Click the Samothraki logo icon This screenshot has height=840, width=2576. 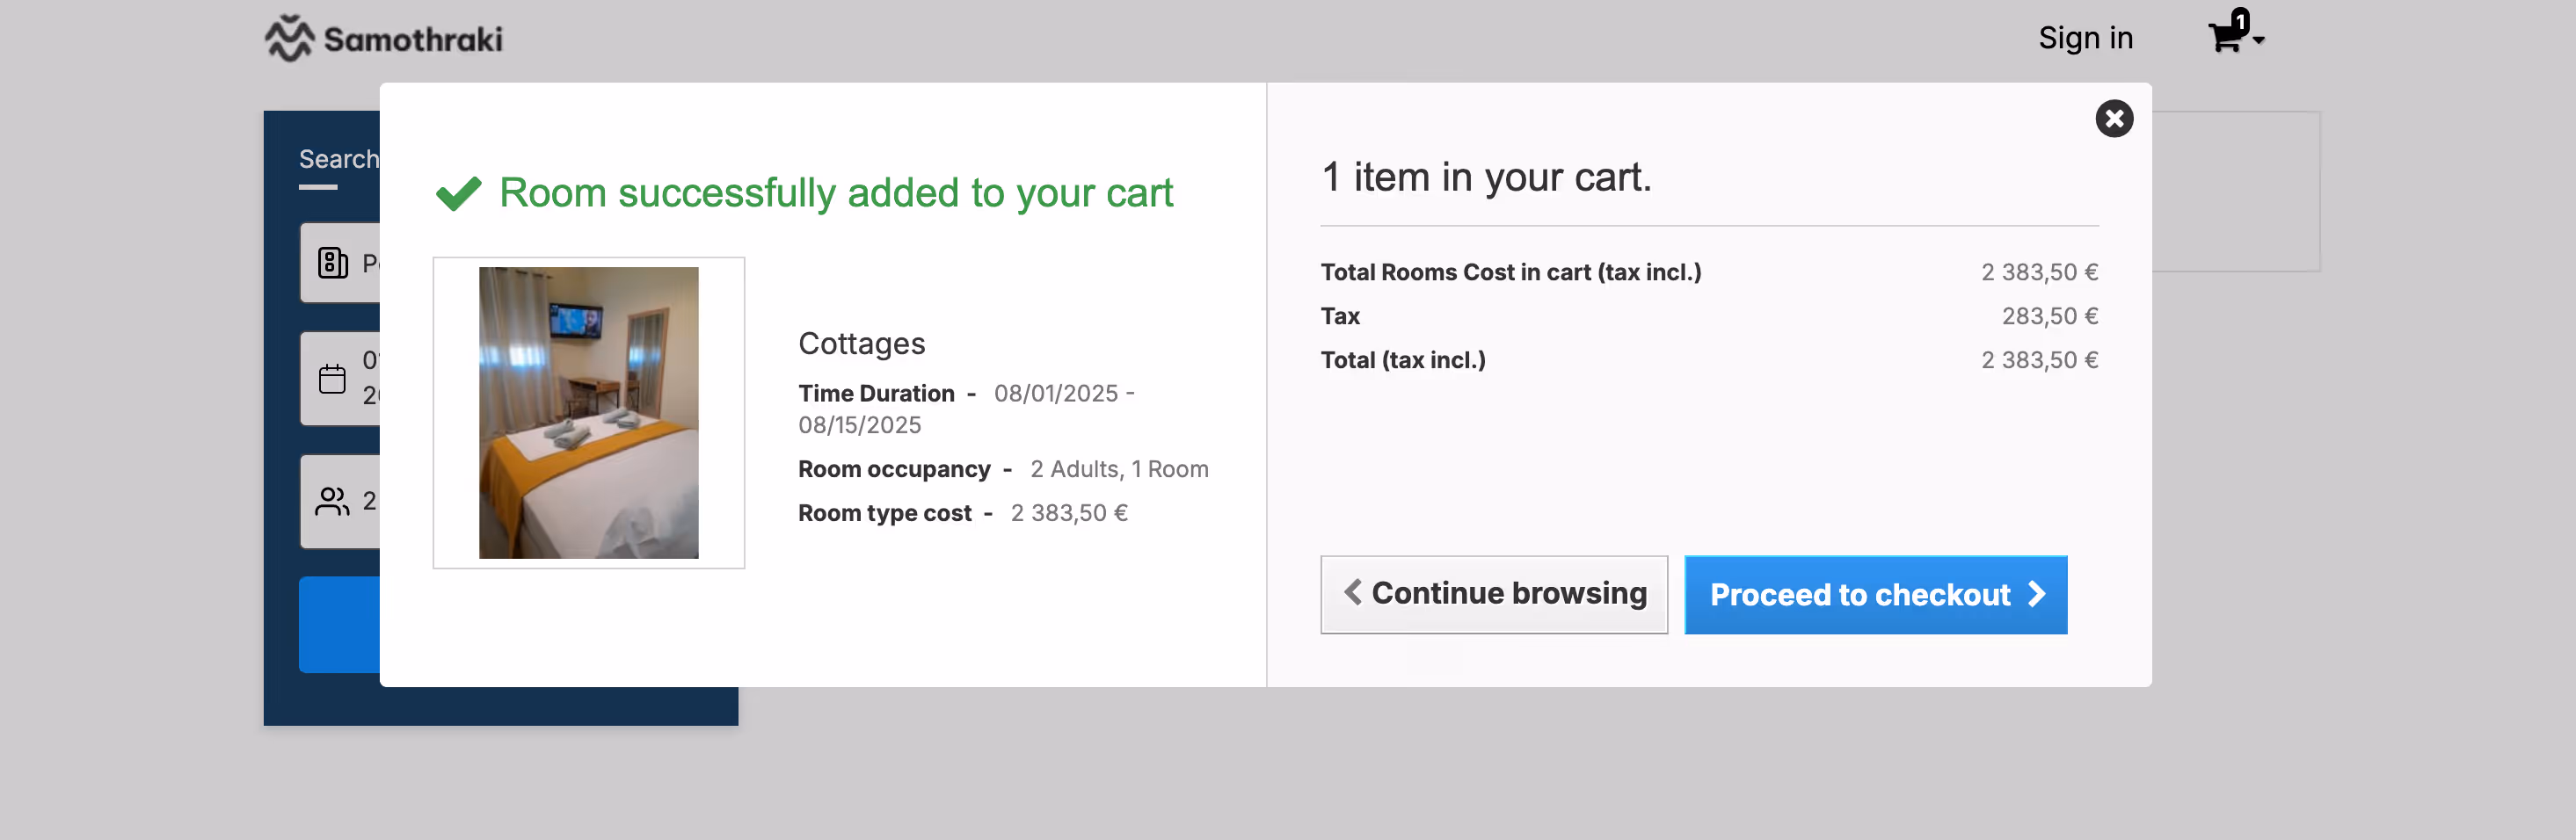(x=289, y=38)
